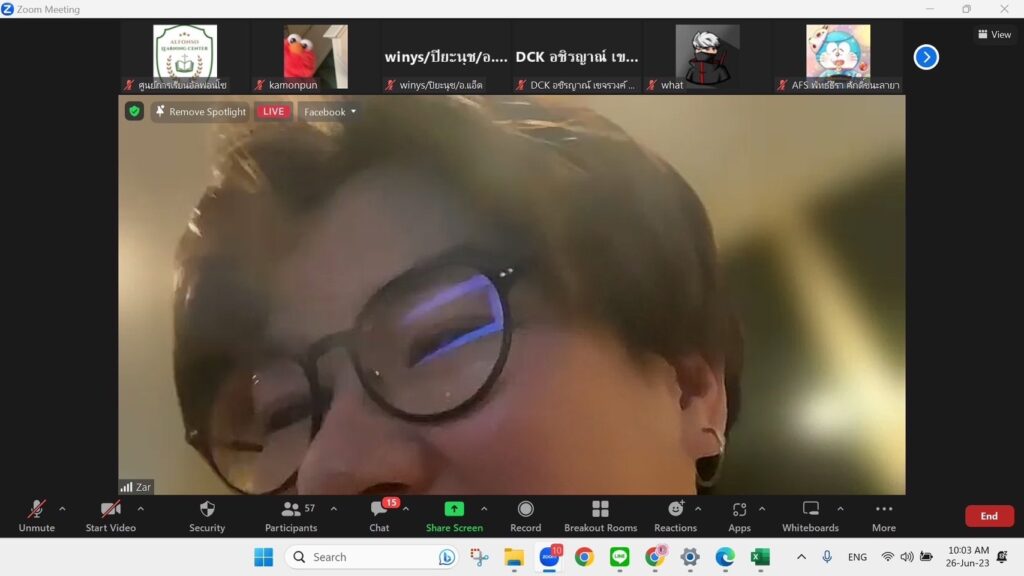Open Excel from the Windows taskbar
This screenshot has height=576, width=1024.
pos(760,557)
